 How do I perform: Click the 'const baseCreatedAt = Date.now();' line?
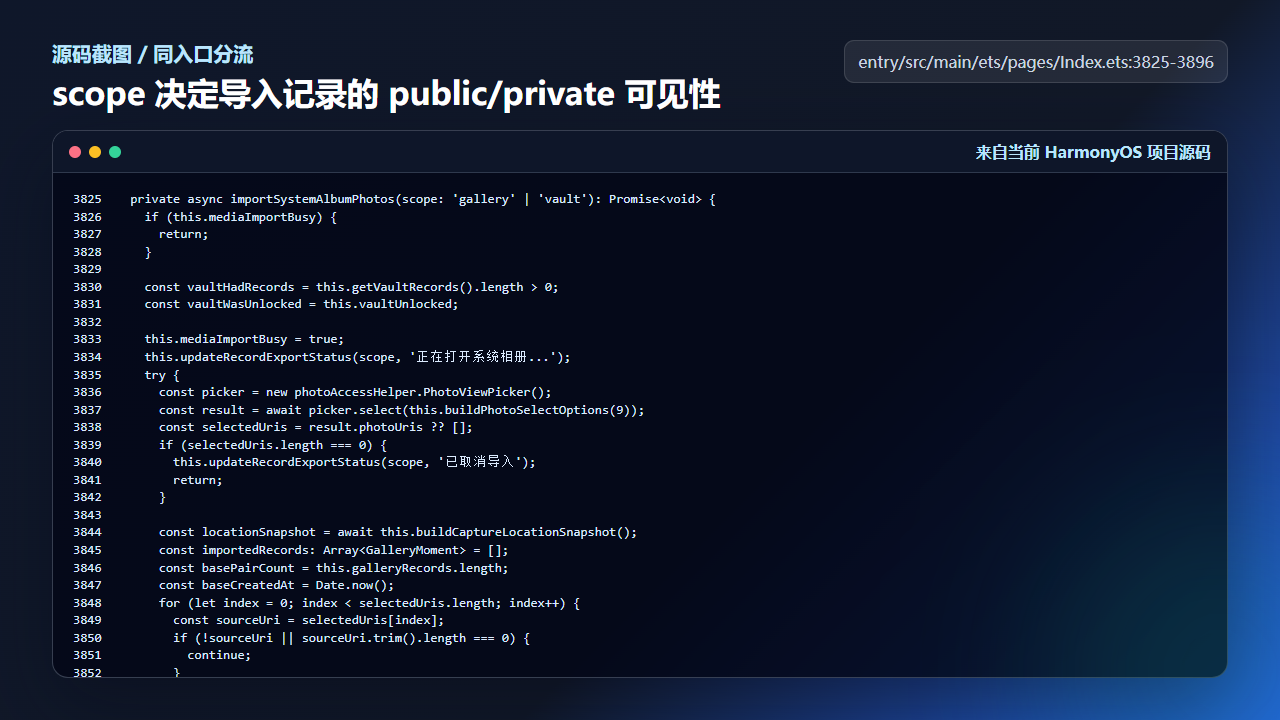pyautogui.click(x=277, y=585)
